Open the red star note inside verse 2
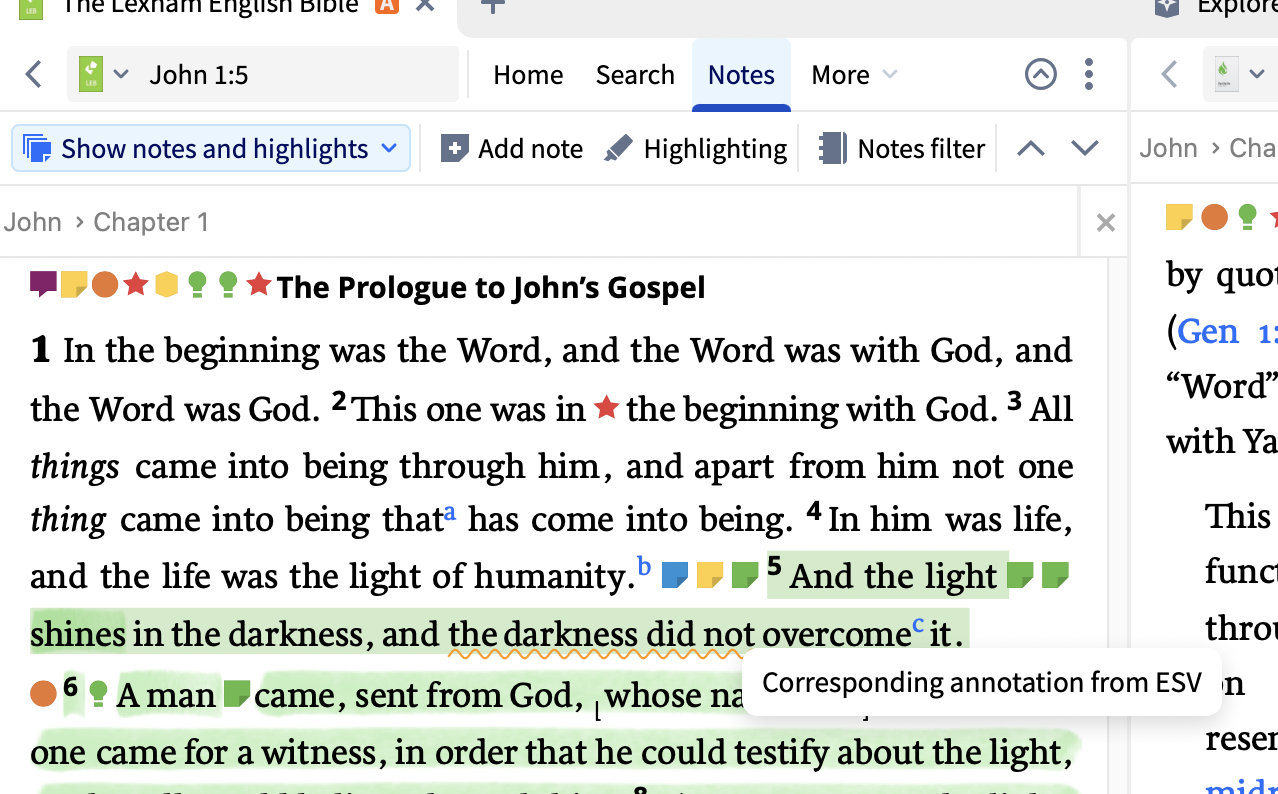The height and width of the screenshot is (794, 1278). (x=606, y=407)
